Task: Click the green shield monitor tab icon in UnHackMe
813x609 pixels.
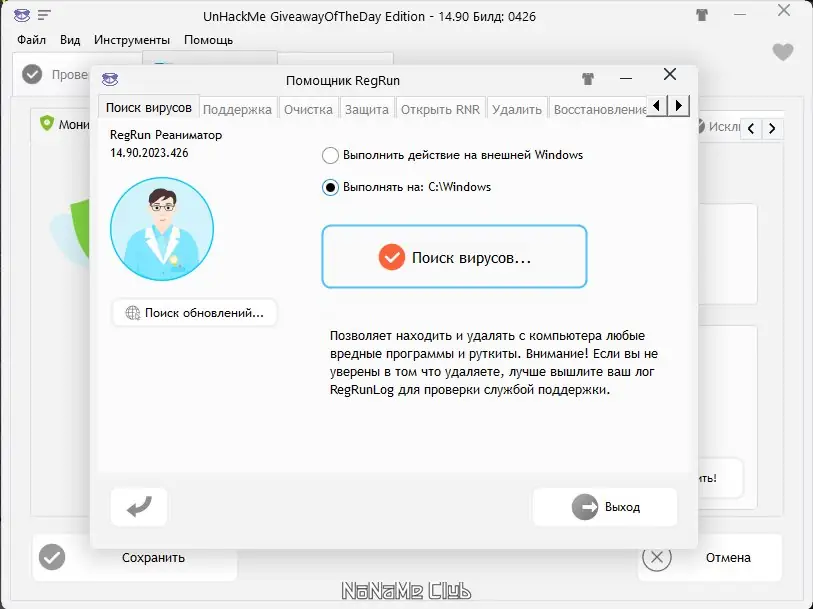Action: tap(47, 123)
